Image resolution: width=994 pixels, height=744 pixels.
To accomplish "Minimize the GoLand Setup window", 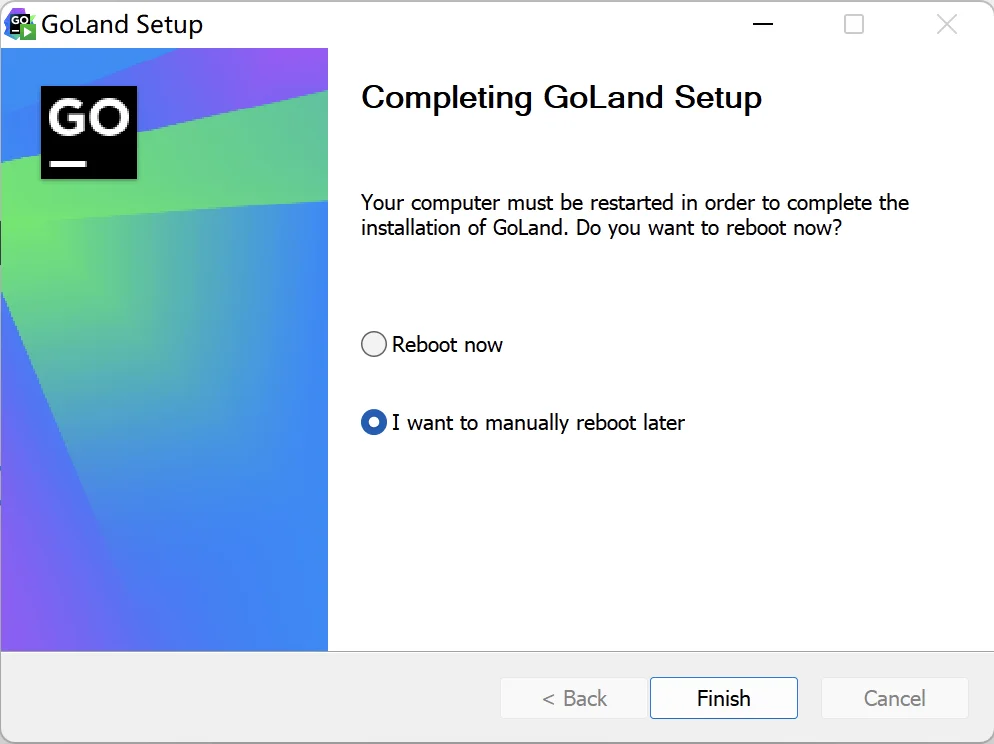I will click(x=763, y=24).
